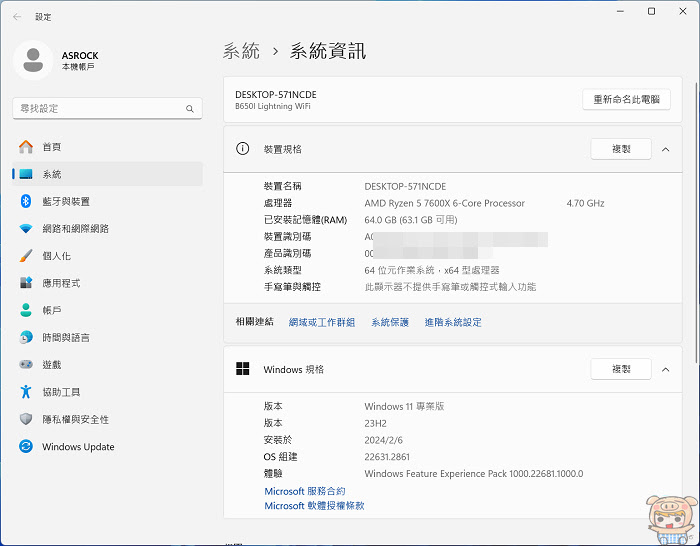
Task: Select 藍牙與裝置 menu item
Action: click(107, 201)
